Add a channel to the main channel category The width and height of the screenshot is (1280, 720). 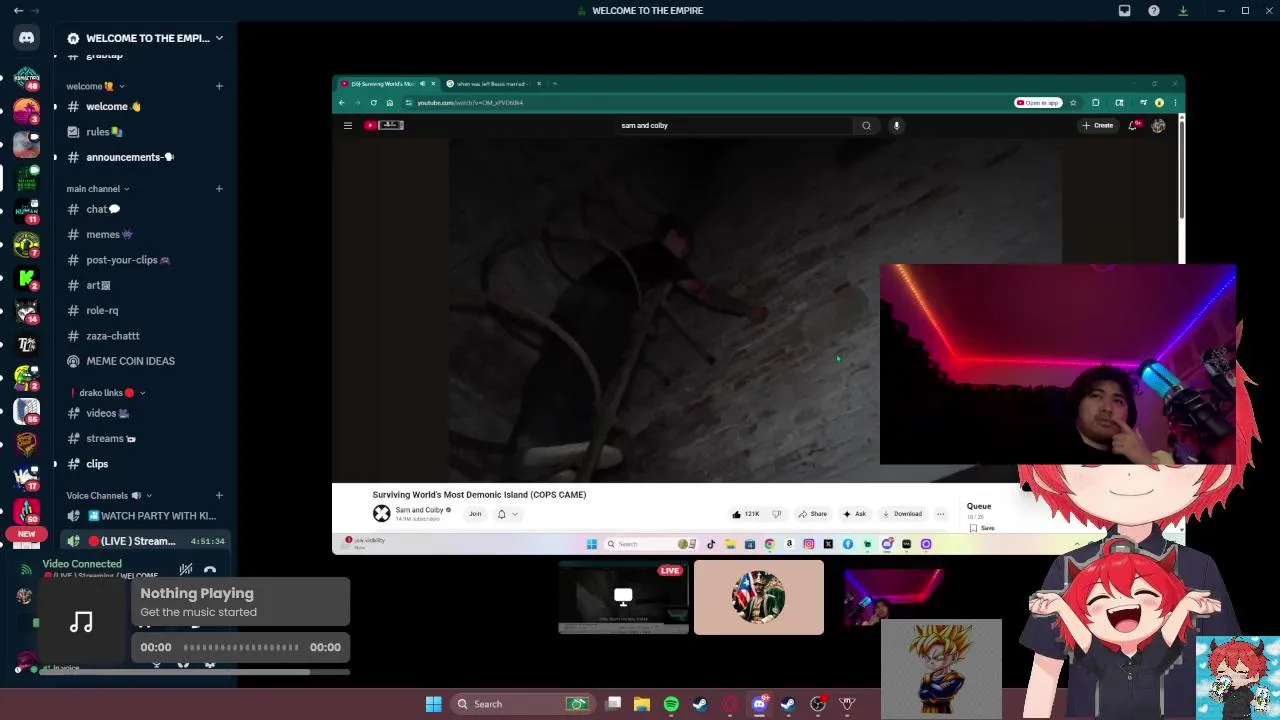219,188
